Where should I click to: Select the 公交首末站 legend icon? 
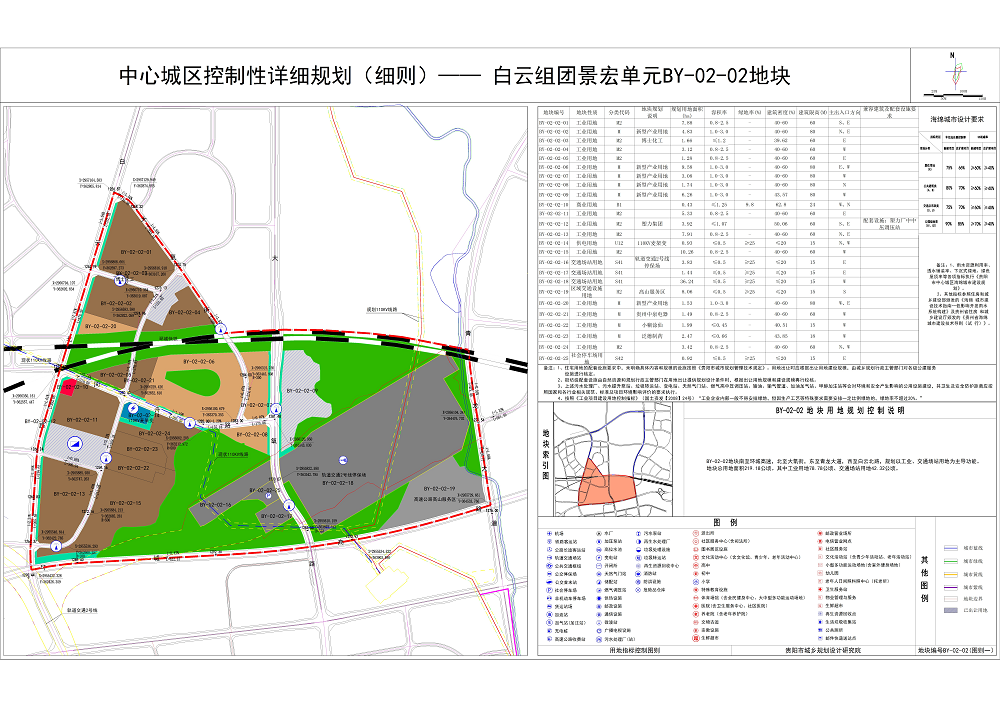(x=549, y=582)
